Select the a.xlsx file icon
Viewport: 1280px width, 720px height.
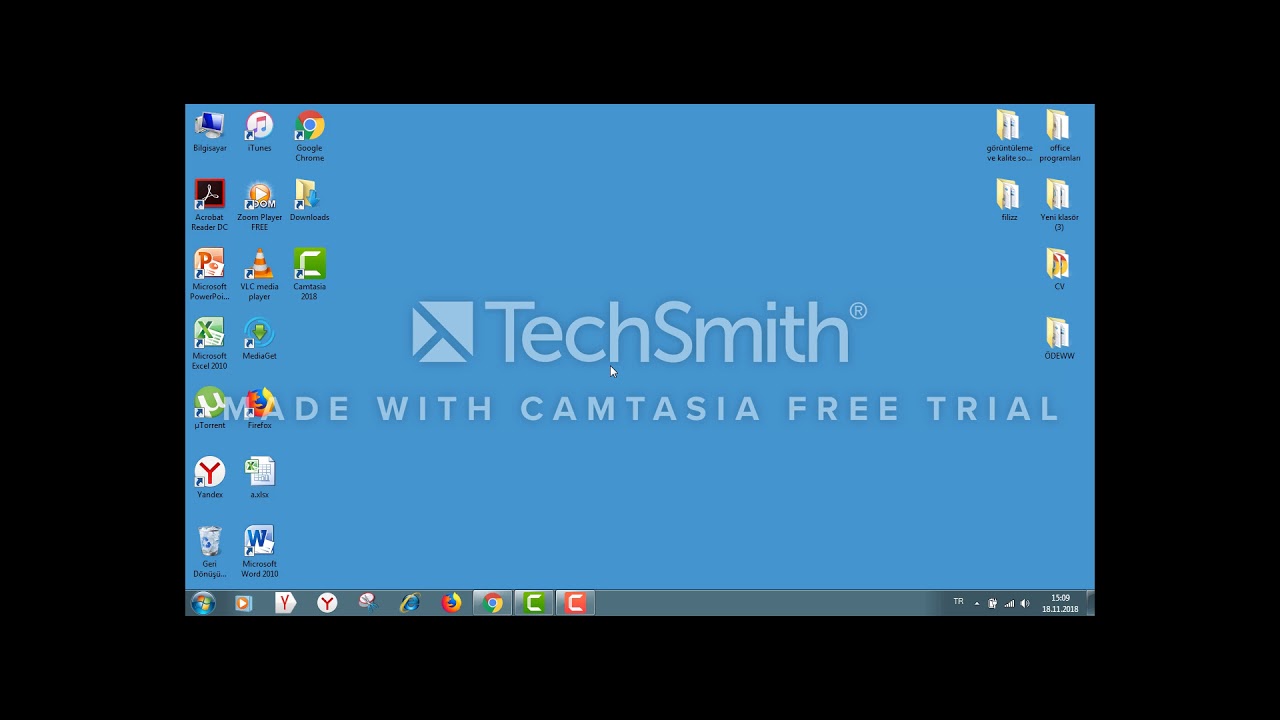[259, 477]
